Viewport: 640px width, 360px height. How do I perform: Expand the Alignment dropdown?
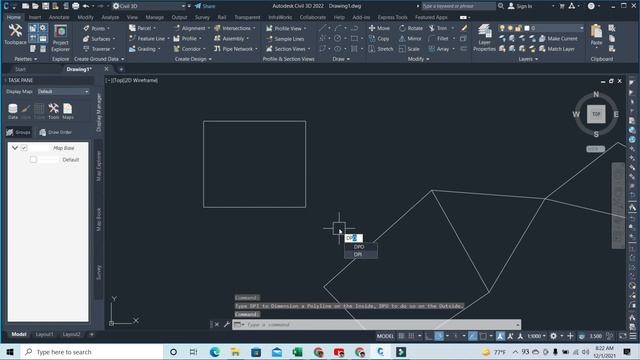209,28
